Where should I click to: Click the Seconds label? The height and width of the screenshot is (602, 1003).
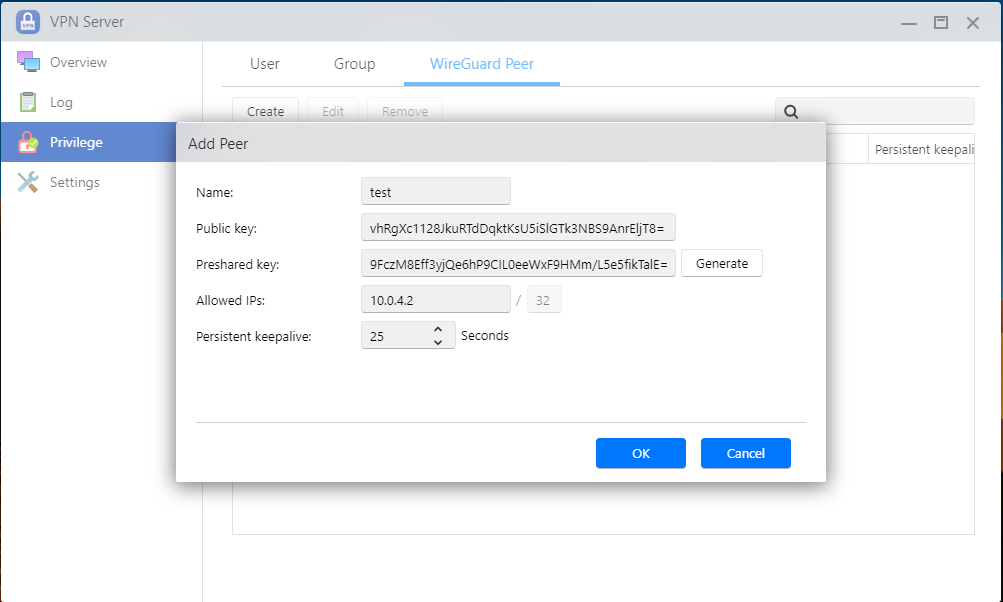pyautogui.click(x=485, y=336)
